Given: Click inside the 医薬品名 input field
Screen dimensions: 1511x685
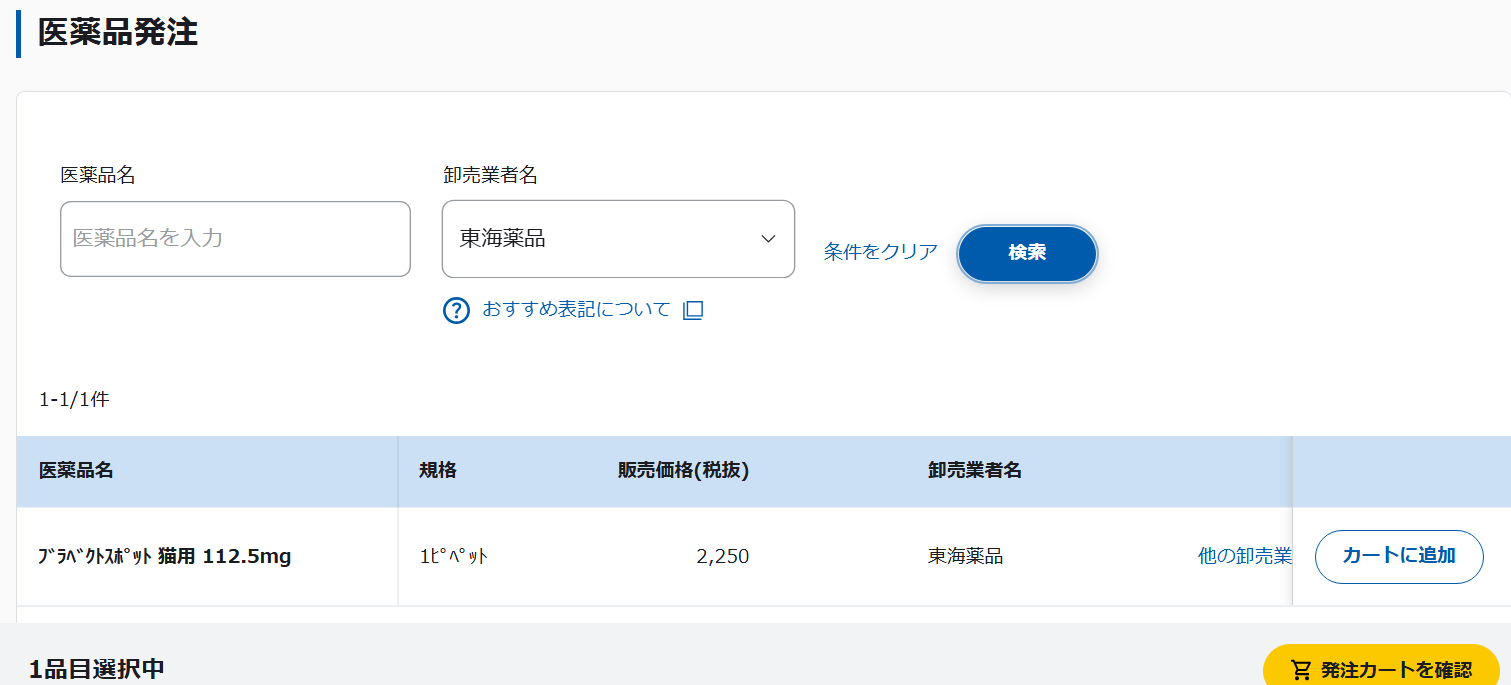Looking at the screenshot, I should pos(234,239).
